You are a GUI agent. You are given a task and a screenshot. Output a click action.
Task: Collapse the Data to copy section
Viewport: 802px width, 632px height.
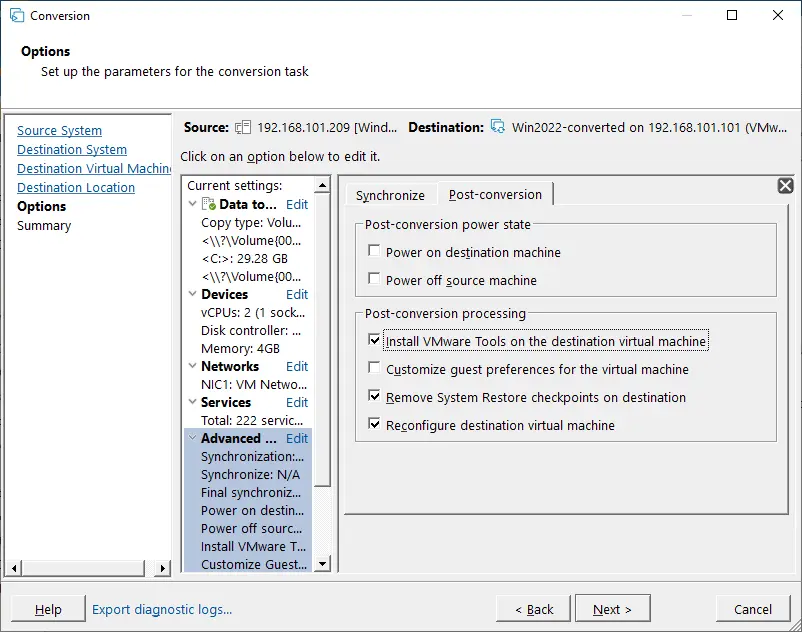click(193, 204)
